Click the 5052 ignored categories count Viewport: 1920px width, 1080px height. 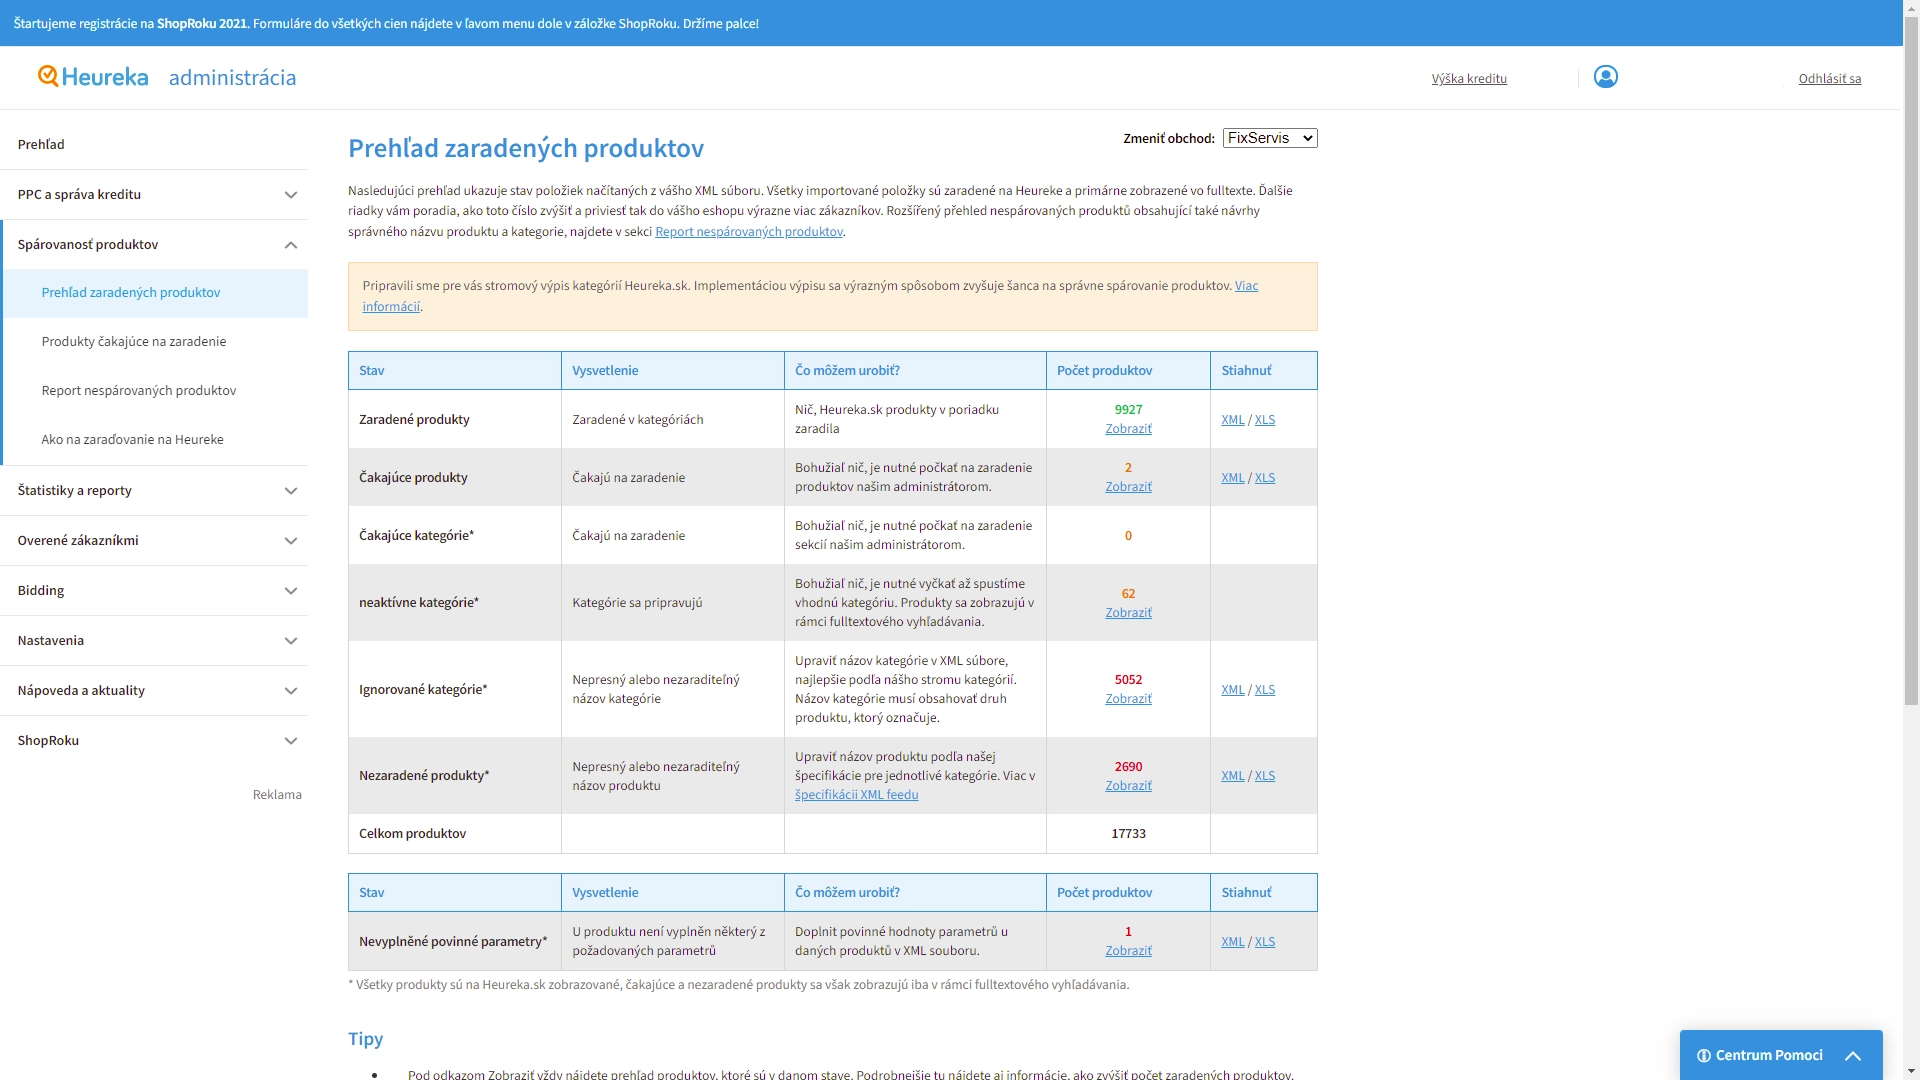coord(1128,680)
